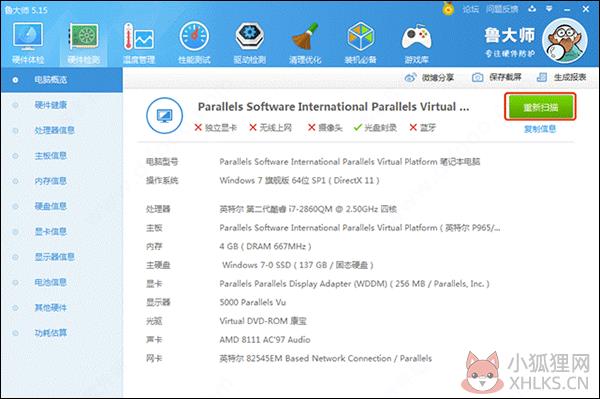Click the Windows 7-0 SSD disk text
600x399 pixels.
(298, 265)
